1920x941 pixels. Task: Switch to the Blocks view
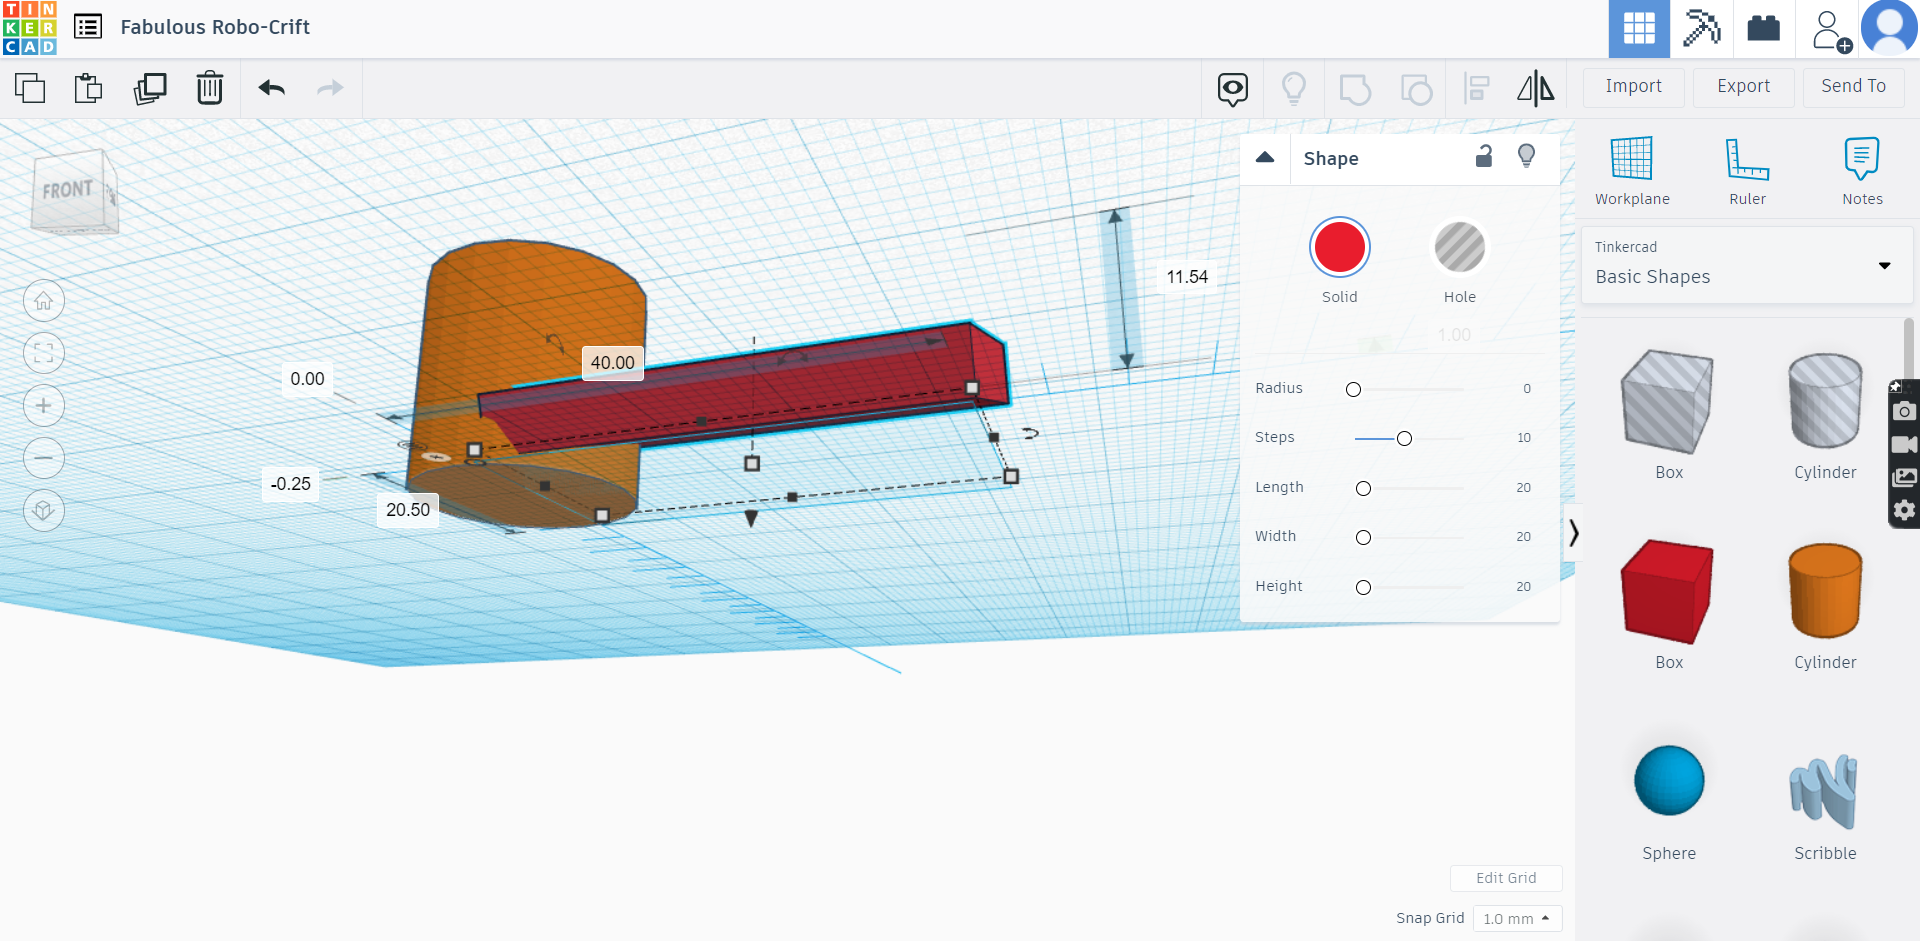[1702, 29]
